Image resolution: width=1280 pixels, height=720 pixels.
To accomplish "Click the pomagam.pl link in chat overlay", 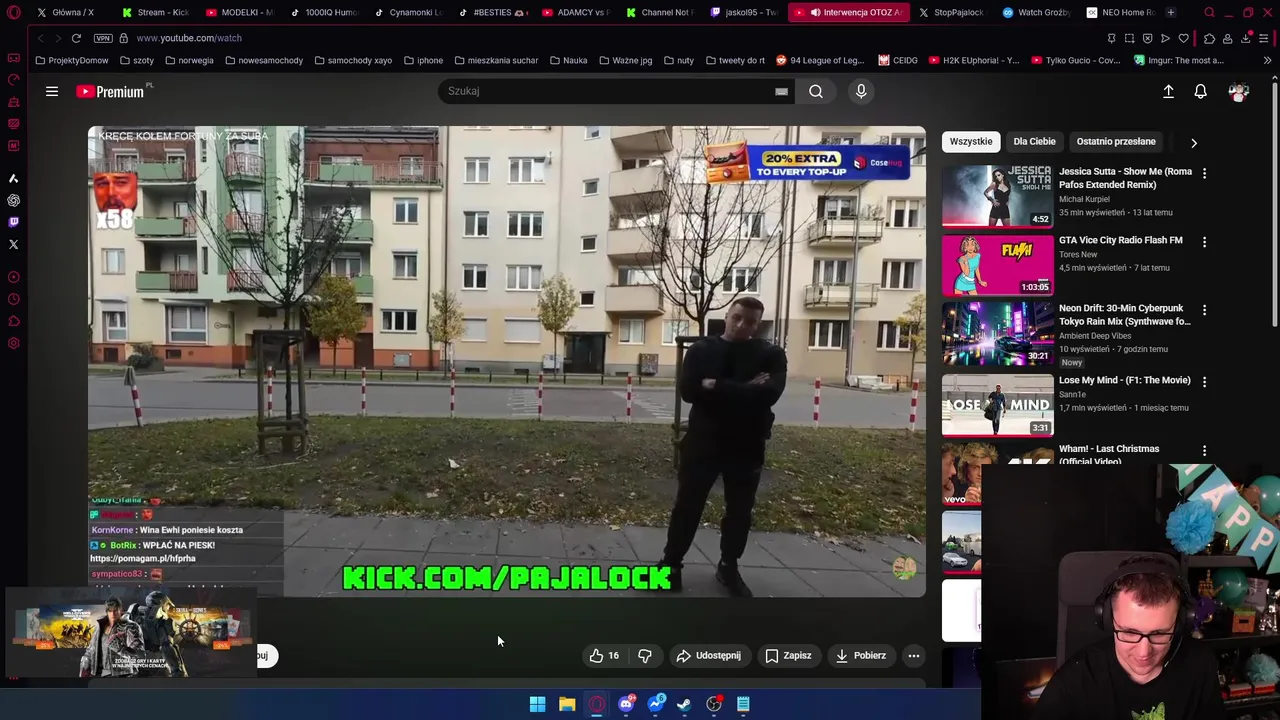I will (x=143, y=559).
